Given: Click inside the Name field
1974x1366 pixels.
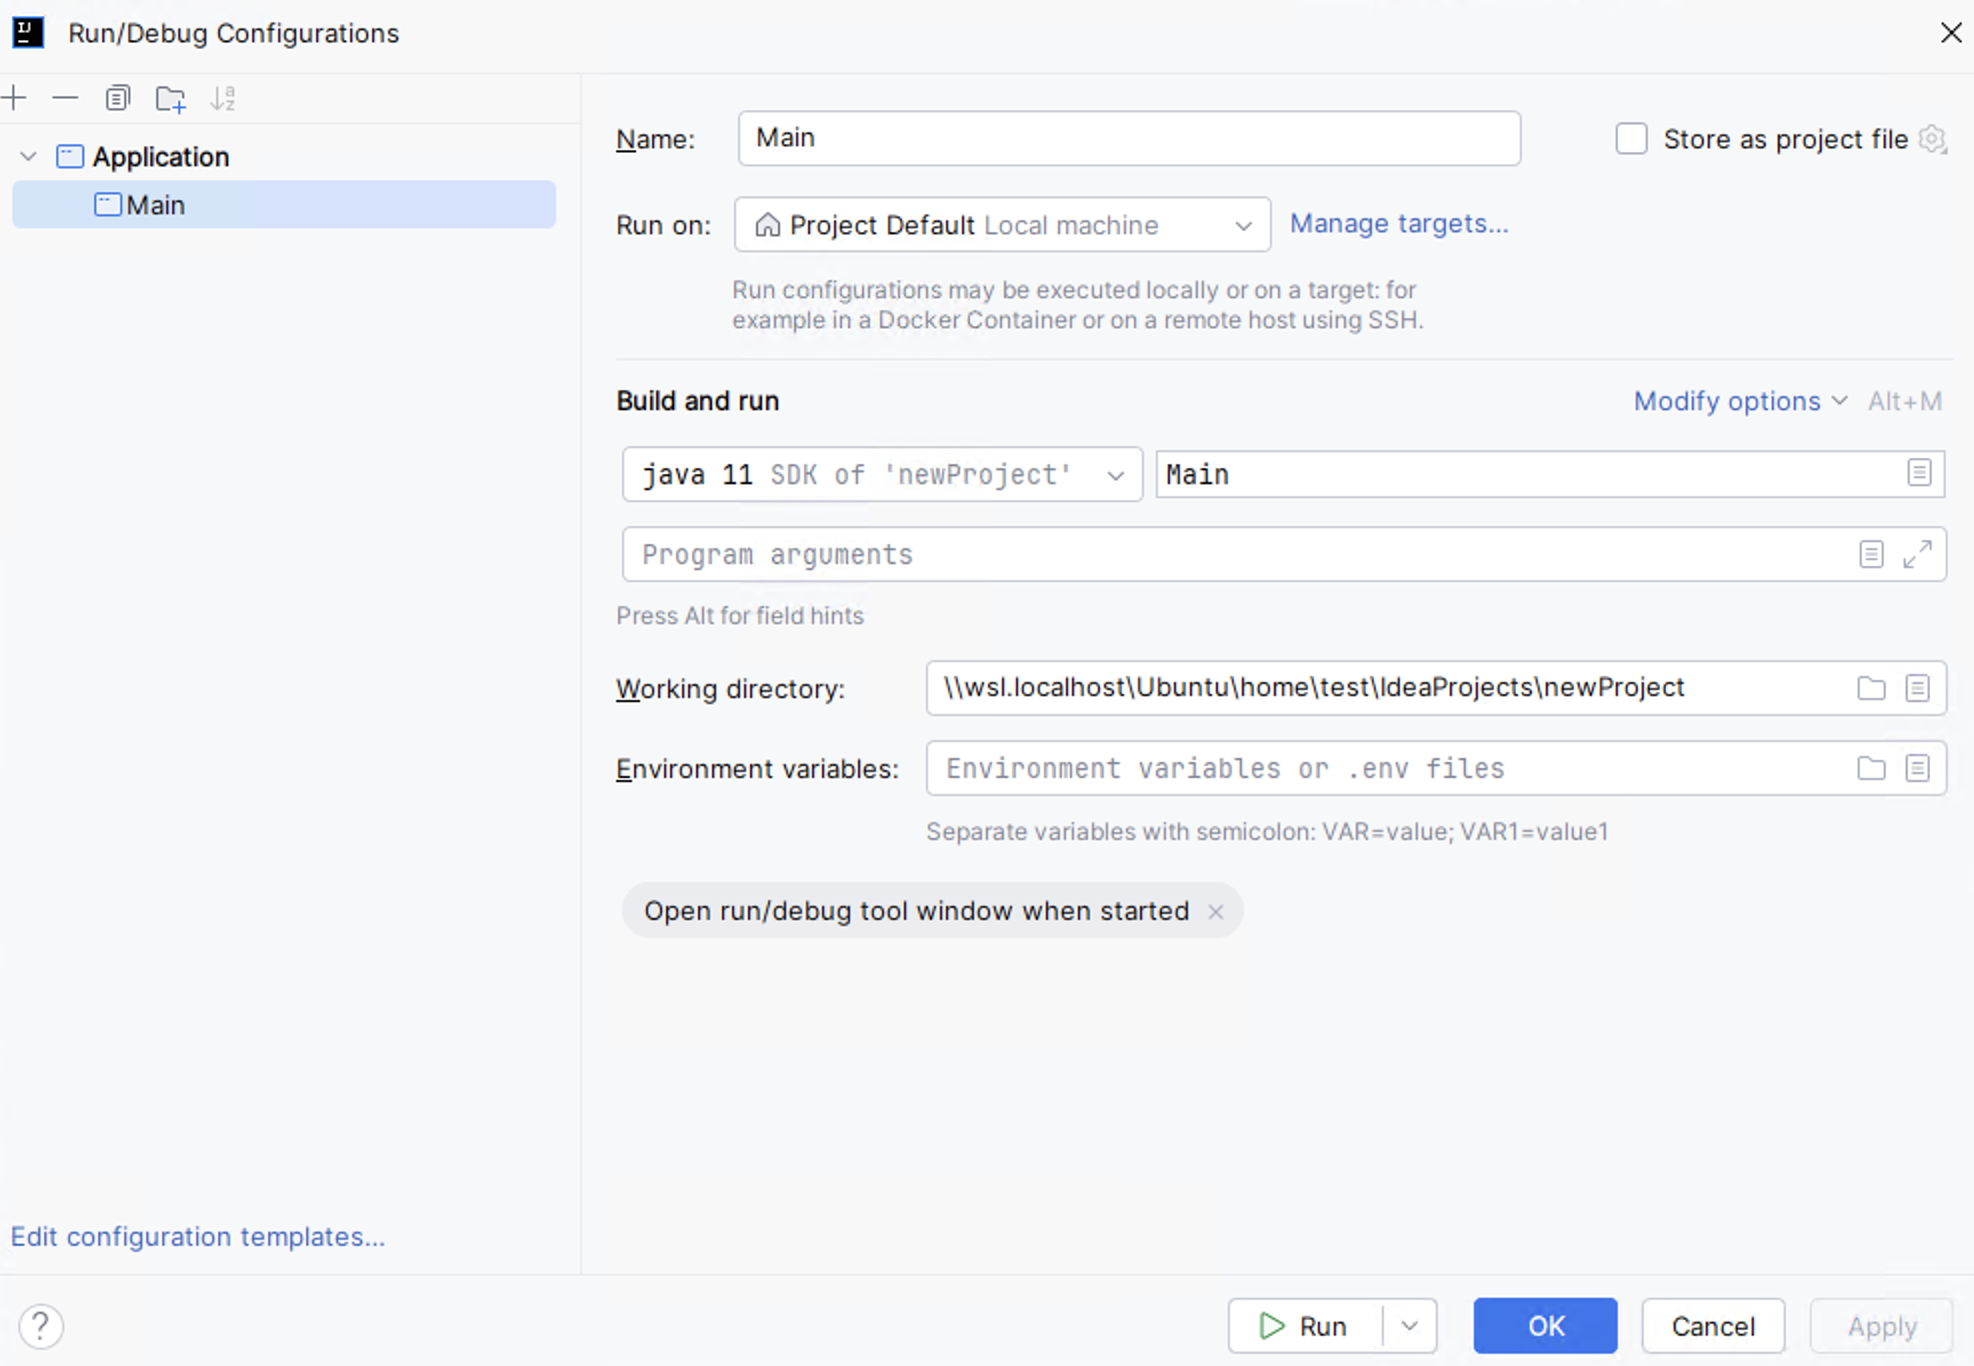Looking at the screenshot, I should [1127, 138].
